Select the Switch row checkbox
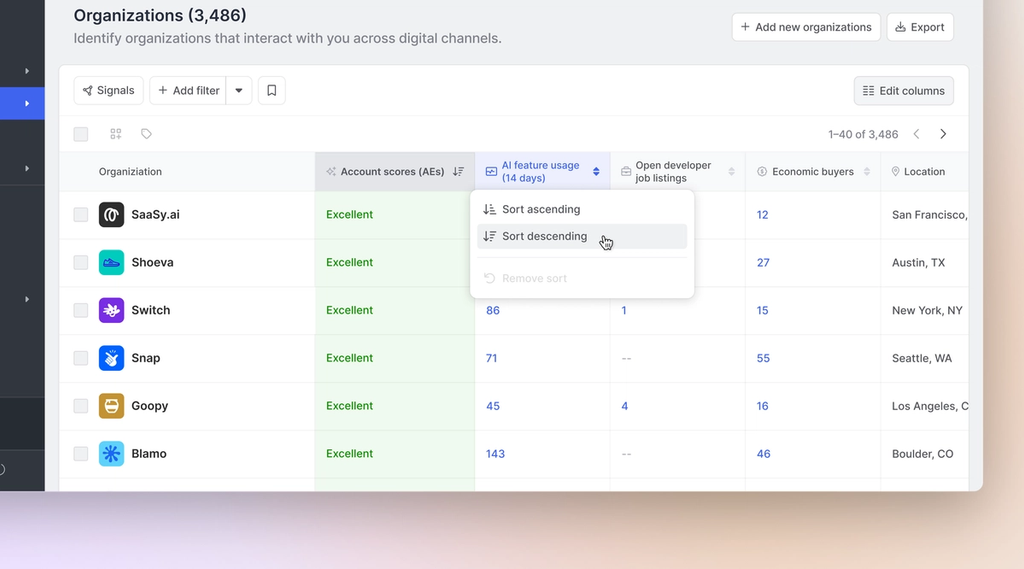Screen dimensions: 1024x569 [x=81, y=310]
